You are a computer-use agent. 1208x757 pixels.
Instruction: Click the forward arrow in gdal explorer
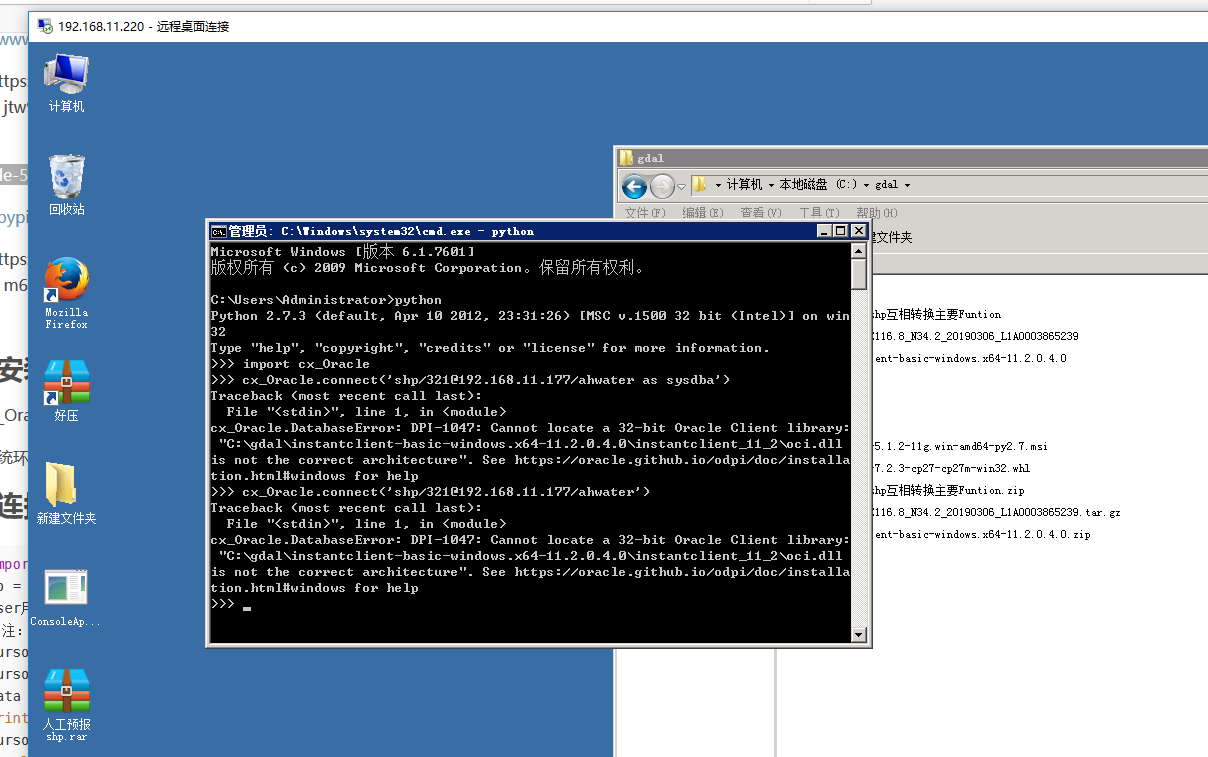tap(662, 186)
